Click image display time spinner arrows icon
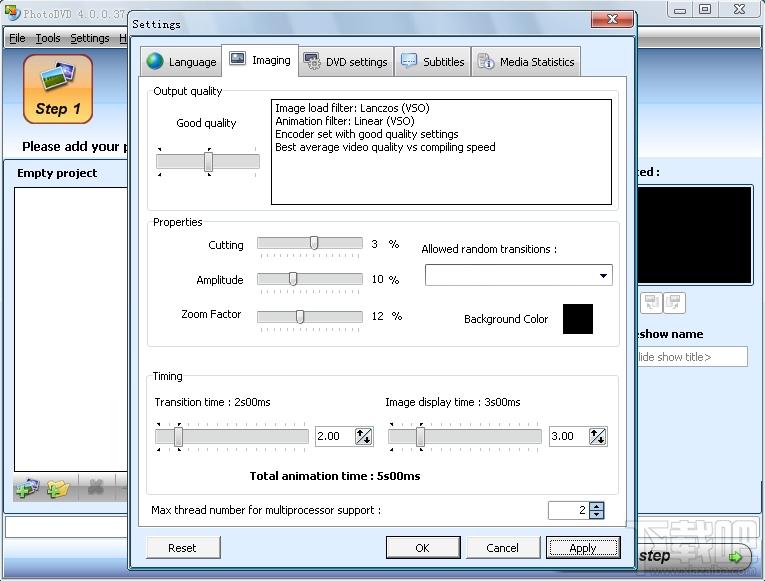Image resolution: width=765 pixels, height=581 pixels. point(597,436)
